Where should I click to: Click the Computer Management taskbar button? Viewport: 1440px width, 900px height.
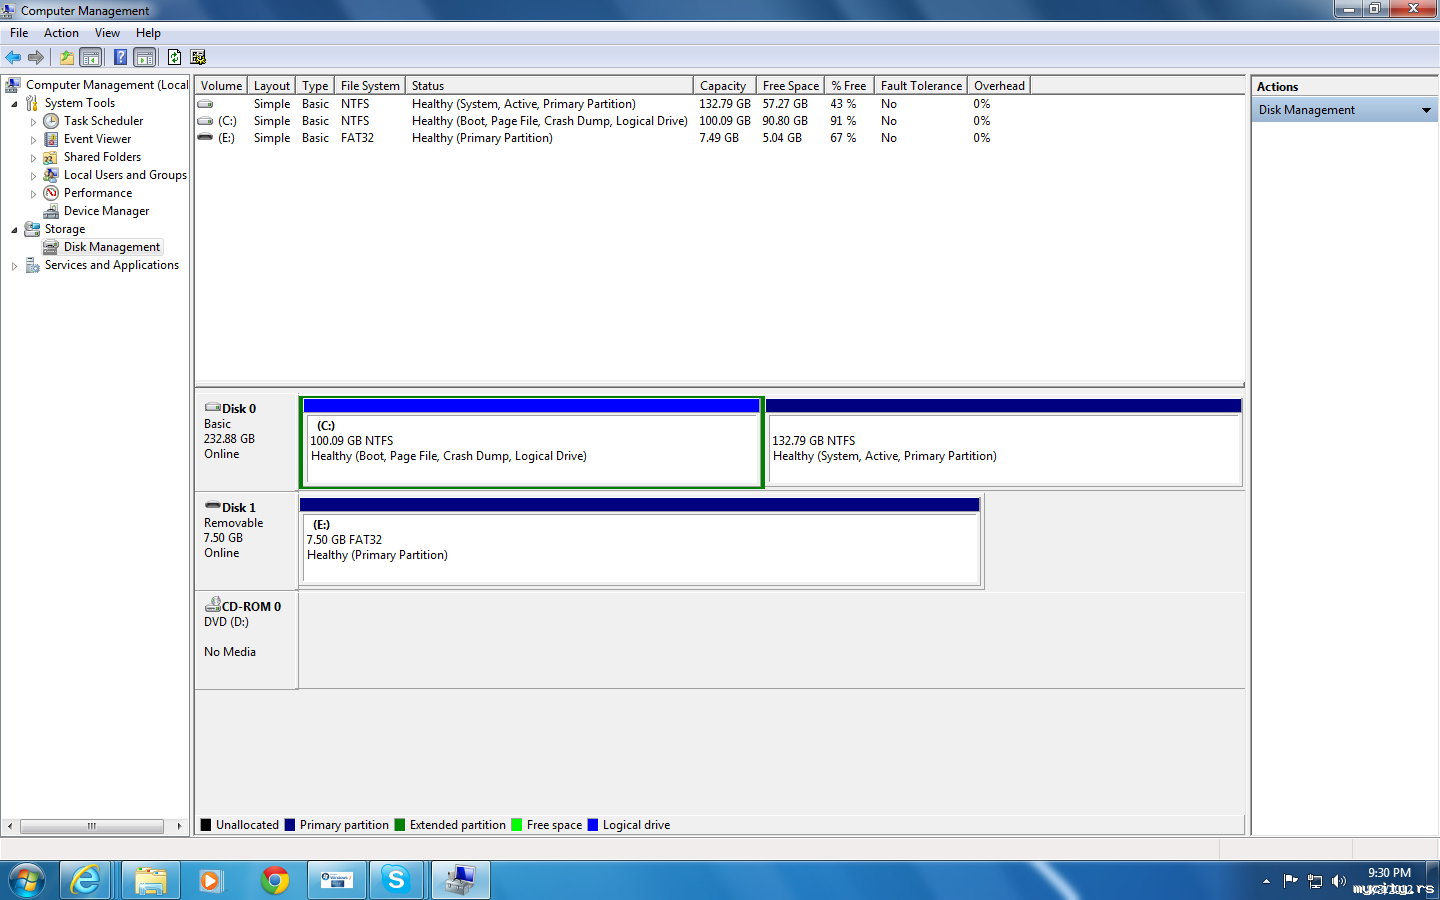461,880
